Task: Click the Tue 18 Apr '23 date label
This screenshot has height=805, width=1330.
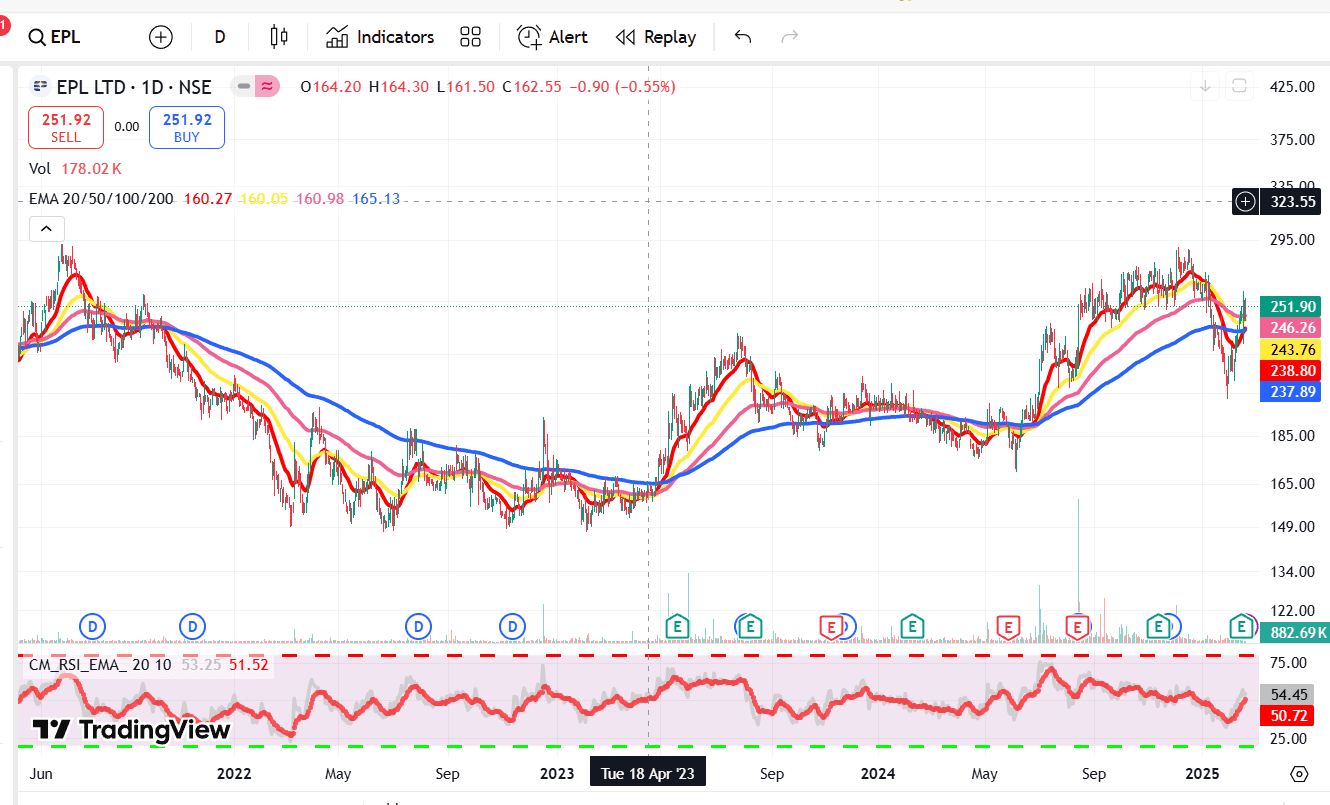Action: click(x=648, y=774)
